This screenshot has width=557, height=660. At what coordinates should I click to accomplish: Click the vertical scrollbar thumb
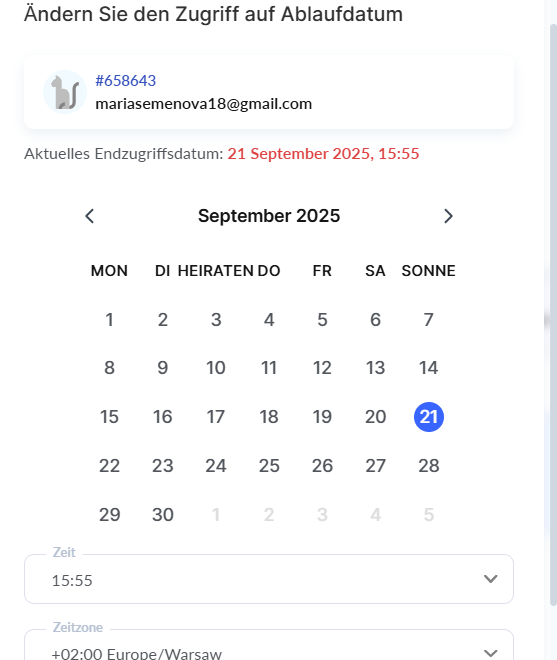pos(553,315)
